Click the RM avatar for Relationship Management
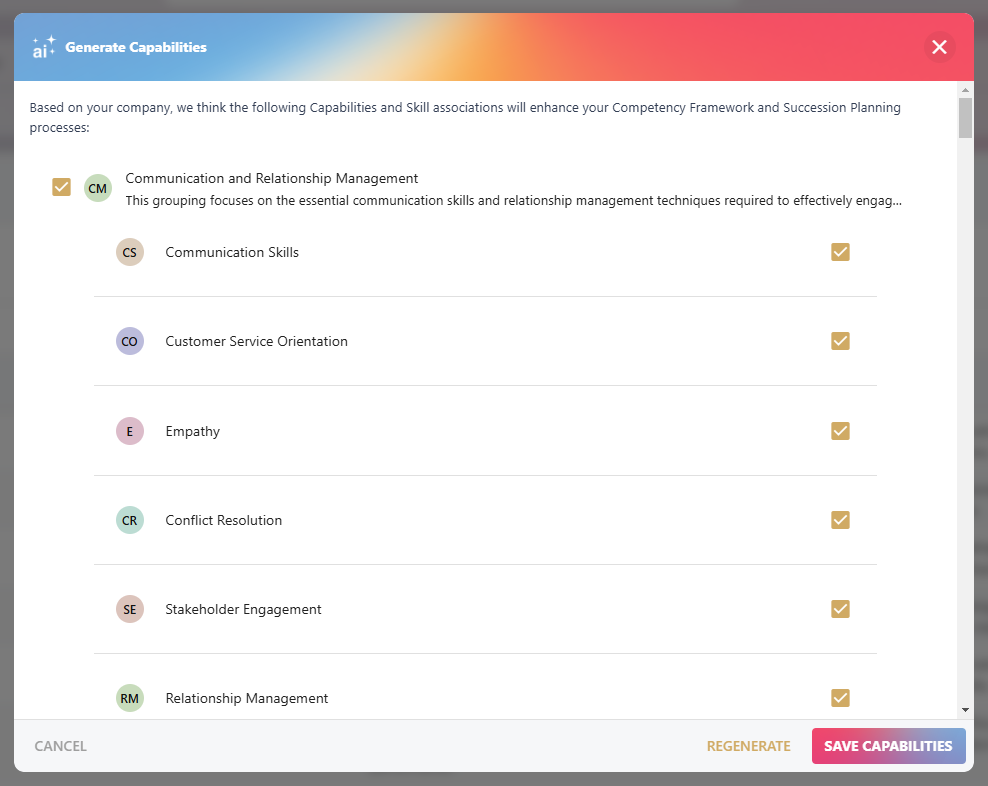 tap(130, 698)
